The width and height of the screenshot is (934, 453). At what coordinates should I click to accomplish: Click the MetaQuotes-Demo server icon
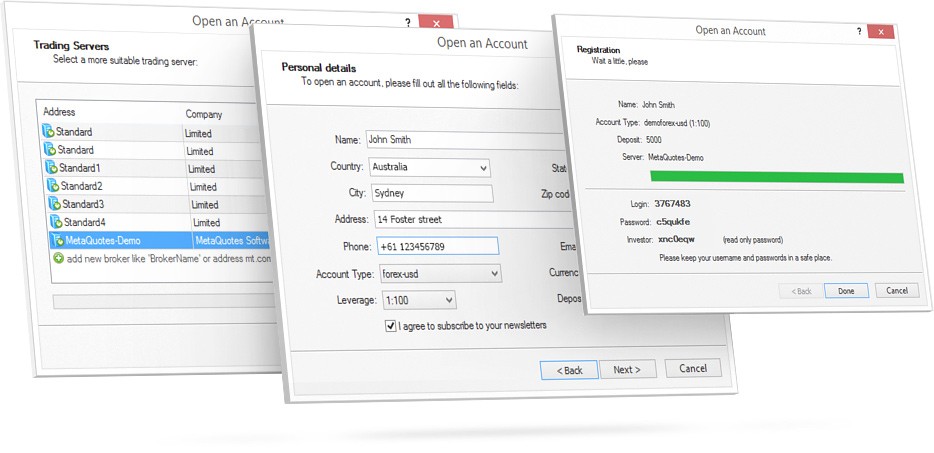coord(58,241)
